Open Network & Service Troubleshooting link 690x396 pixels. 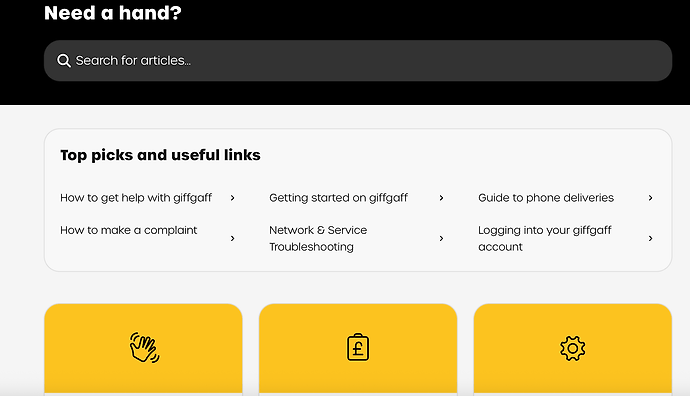[318, 238]
